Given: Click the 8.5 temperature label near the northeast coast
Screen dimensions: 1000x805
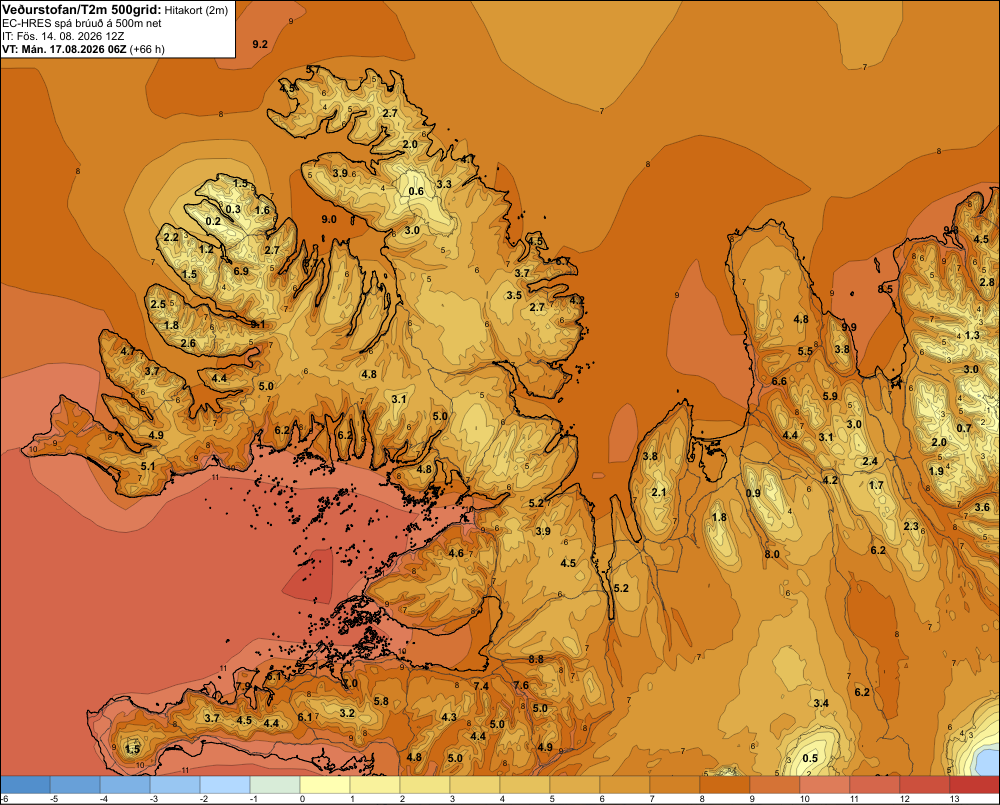Looking at the screenshot, I should (885, 289).
